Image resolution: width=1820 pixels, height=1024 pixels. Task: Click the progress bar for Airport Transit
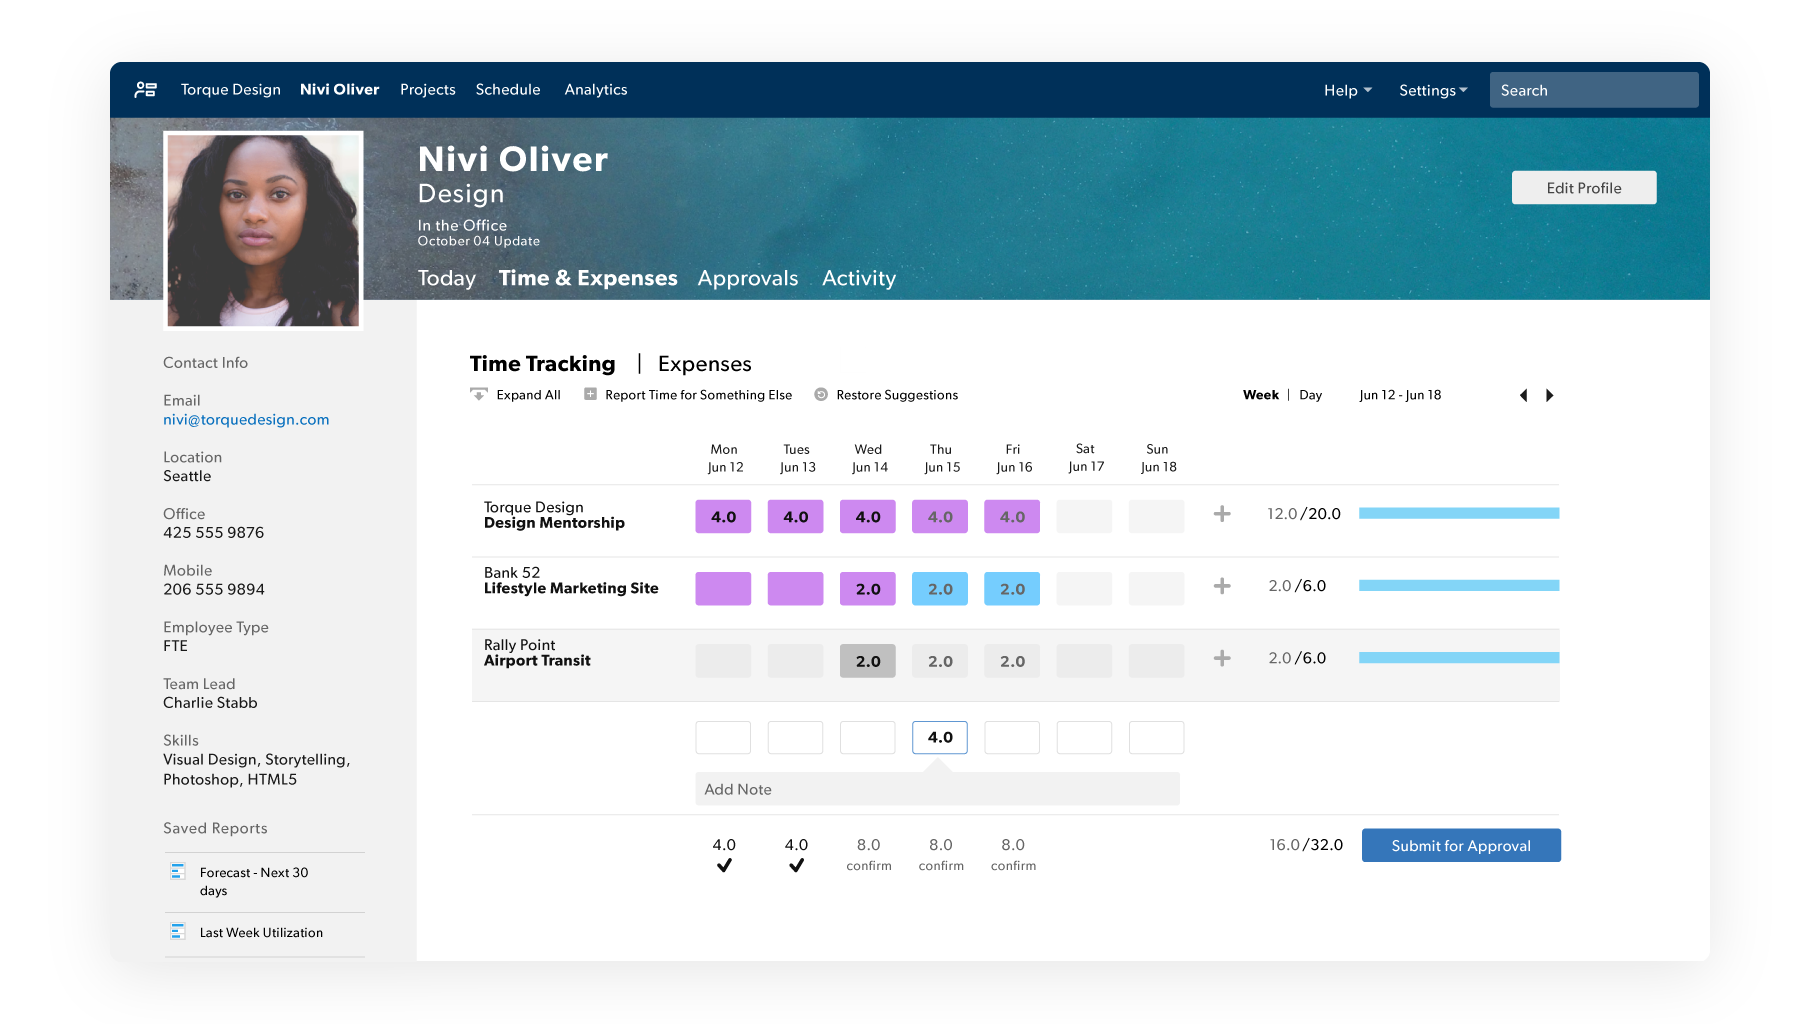(x=1458, y=657)
